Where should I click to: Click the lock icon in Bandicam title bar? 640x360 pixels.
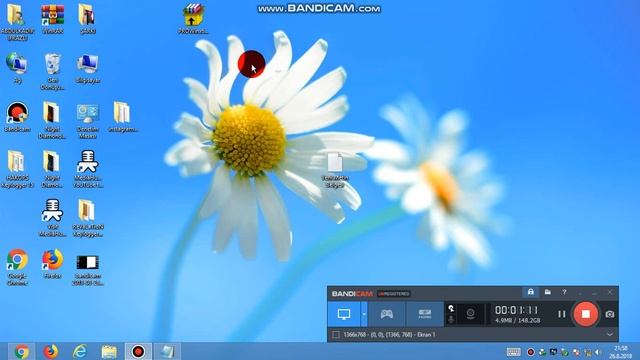point(531,292)
